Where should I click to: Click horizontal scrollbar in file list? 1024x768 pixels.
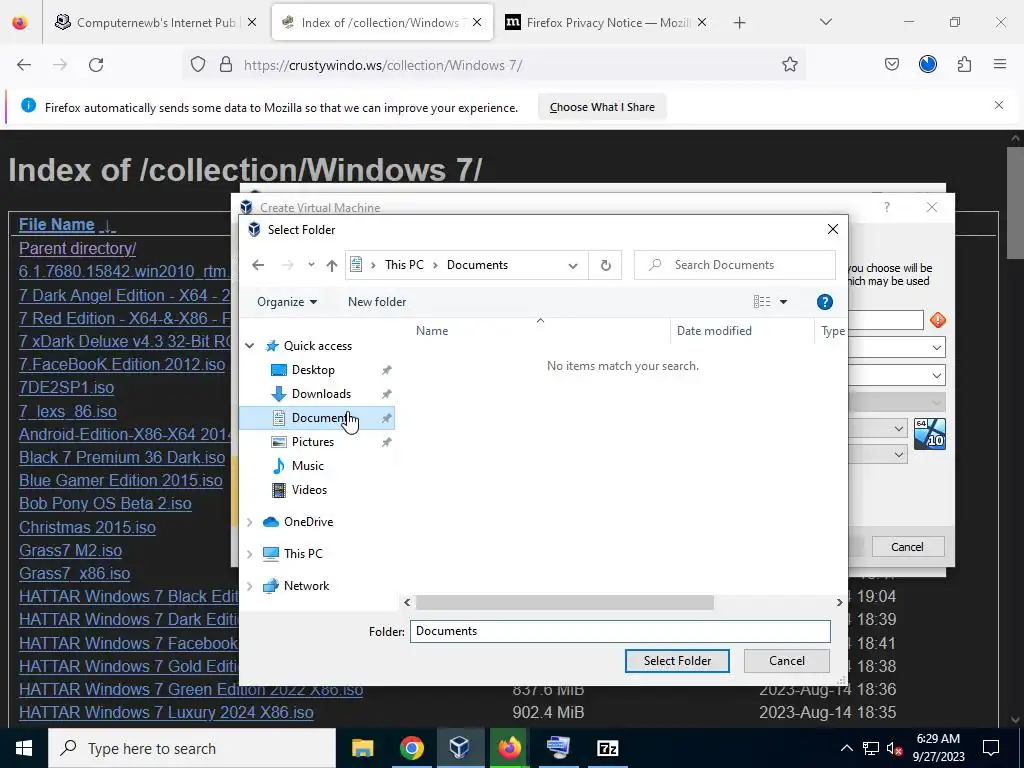click(565, 602)
